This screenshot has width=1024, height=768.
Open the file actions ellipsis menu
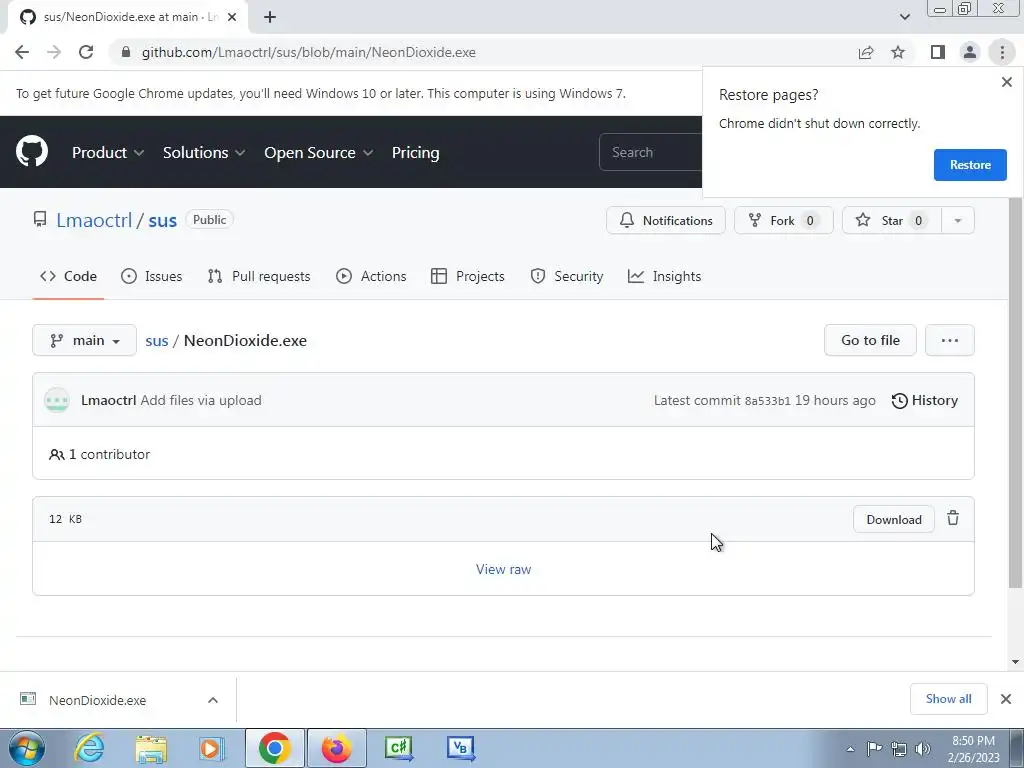pyautogui.click(x=950, y=340)
